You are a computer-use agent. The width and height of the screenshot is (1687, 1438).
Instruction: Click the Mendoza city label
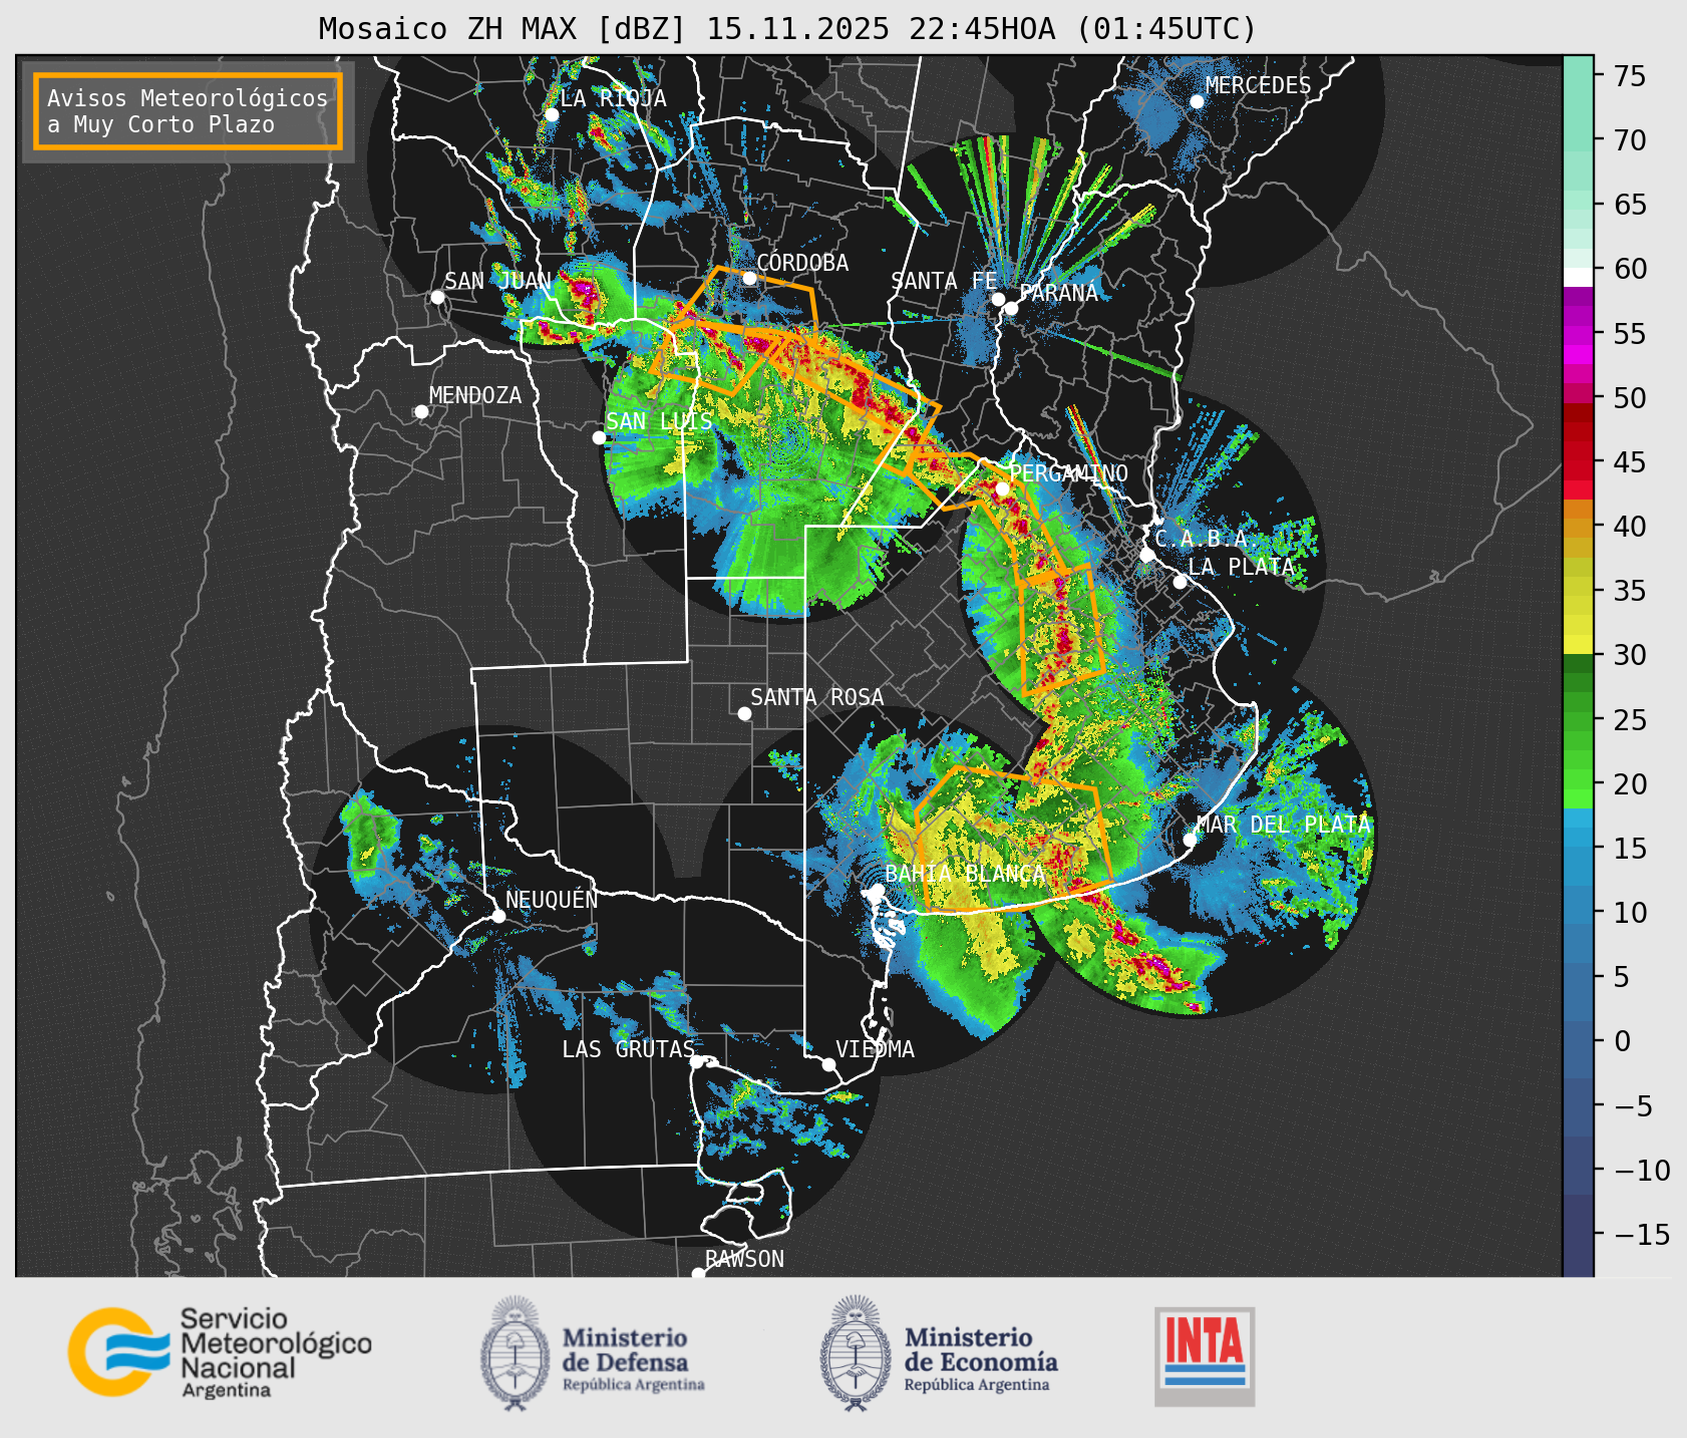(475, 395)
